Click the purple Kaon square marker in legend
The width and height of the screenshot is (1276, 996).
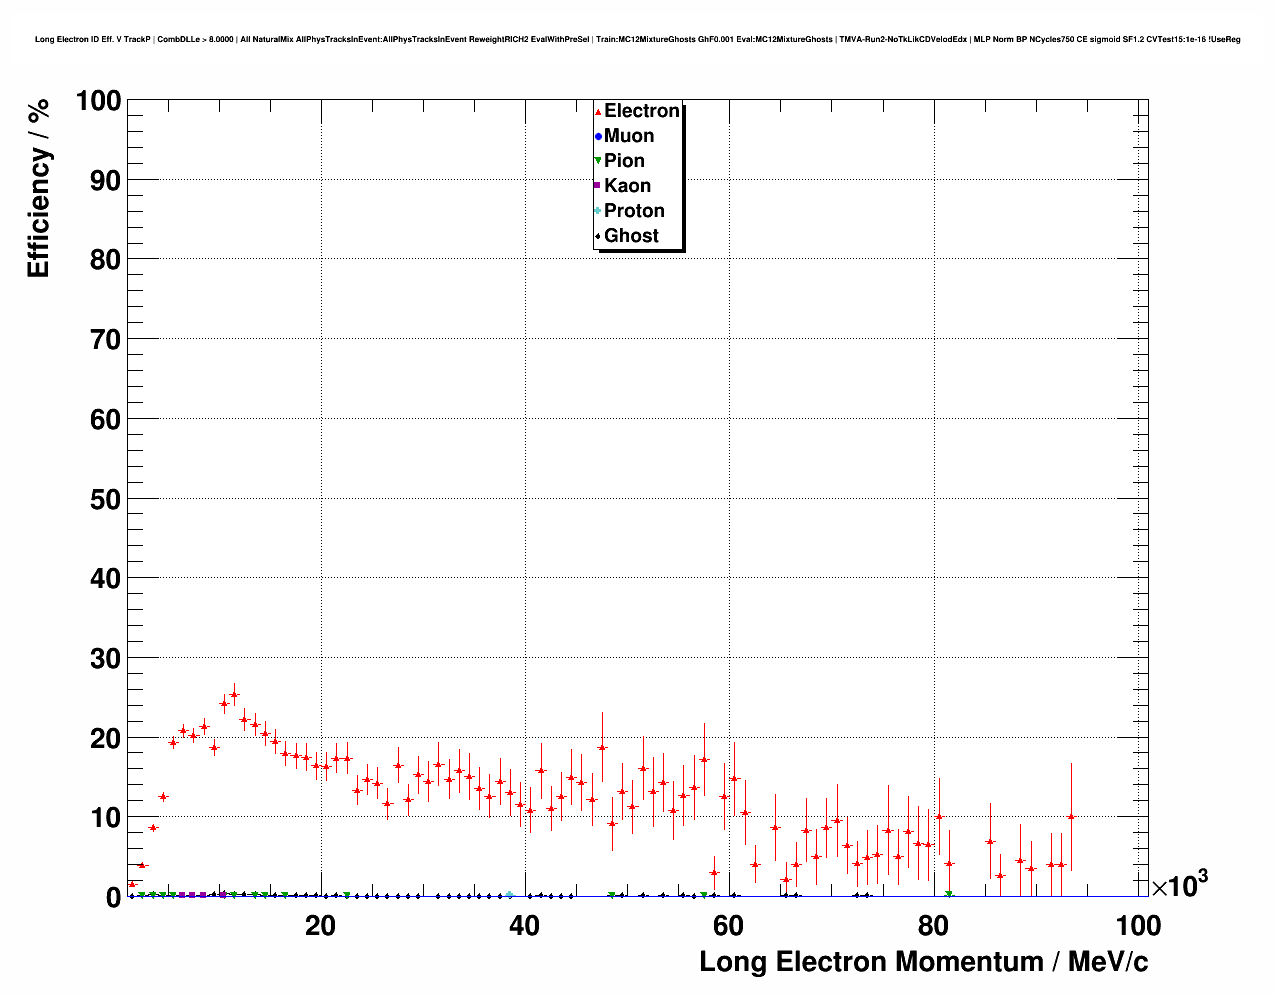click(x=598, y=186)
